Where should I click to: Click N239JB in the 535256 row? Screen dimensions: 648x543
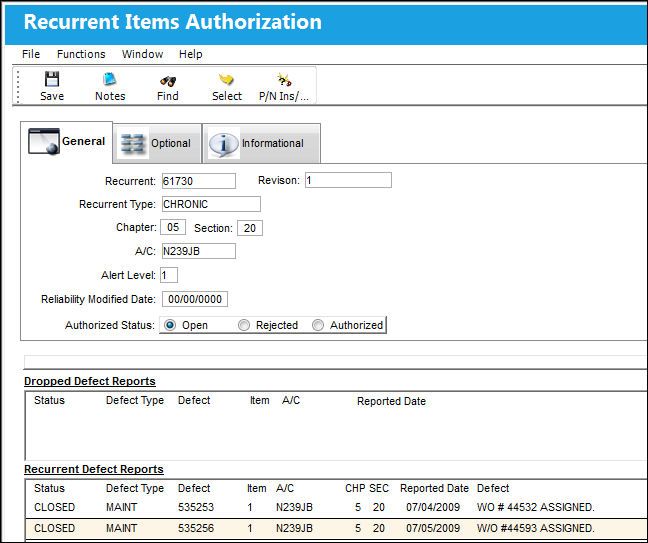click(x=294, y=528)
